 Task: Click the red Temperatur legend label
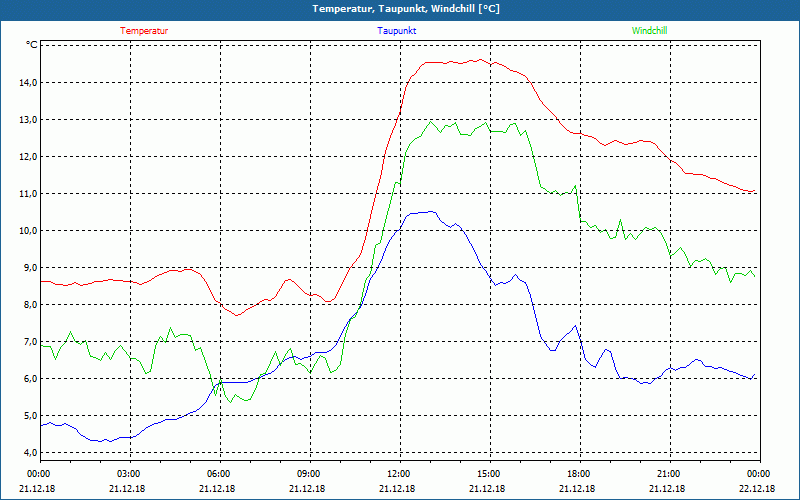144,31
